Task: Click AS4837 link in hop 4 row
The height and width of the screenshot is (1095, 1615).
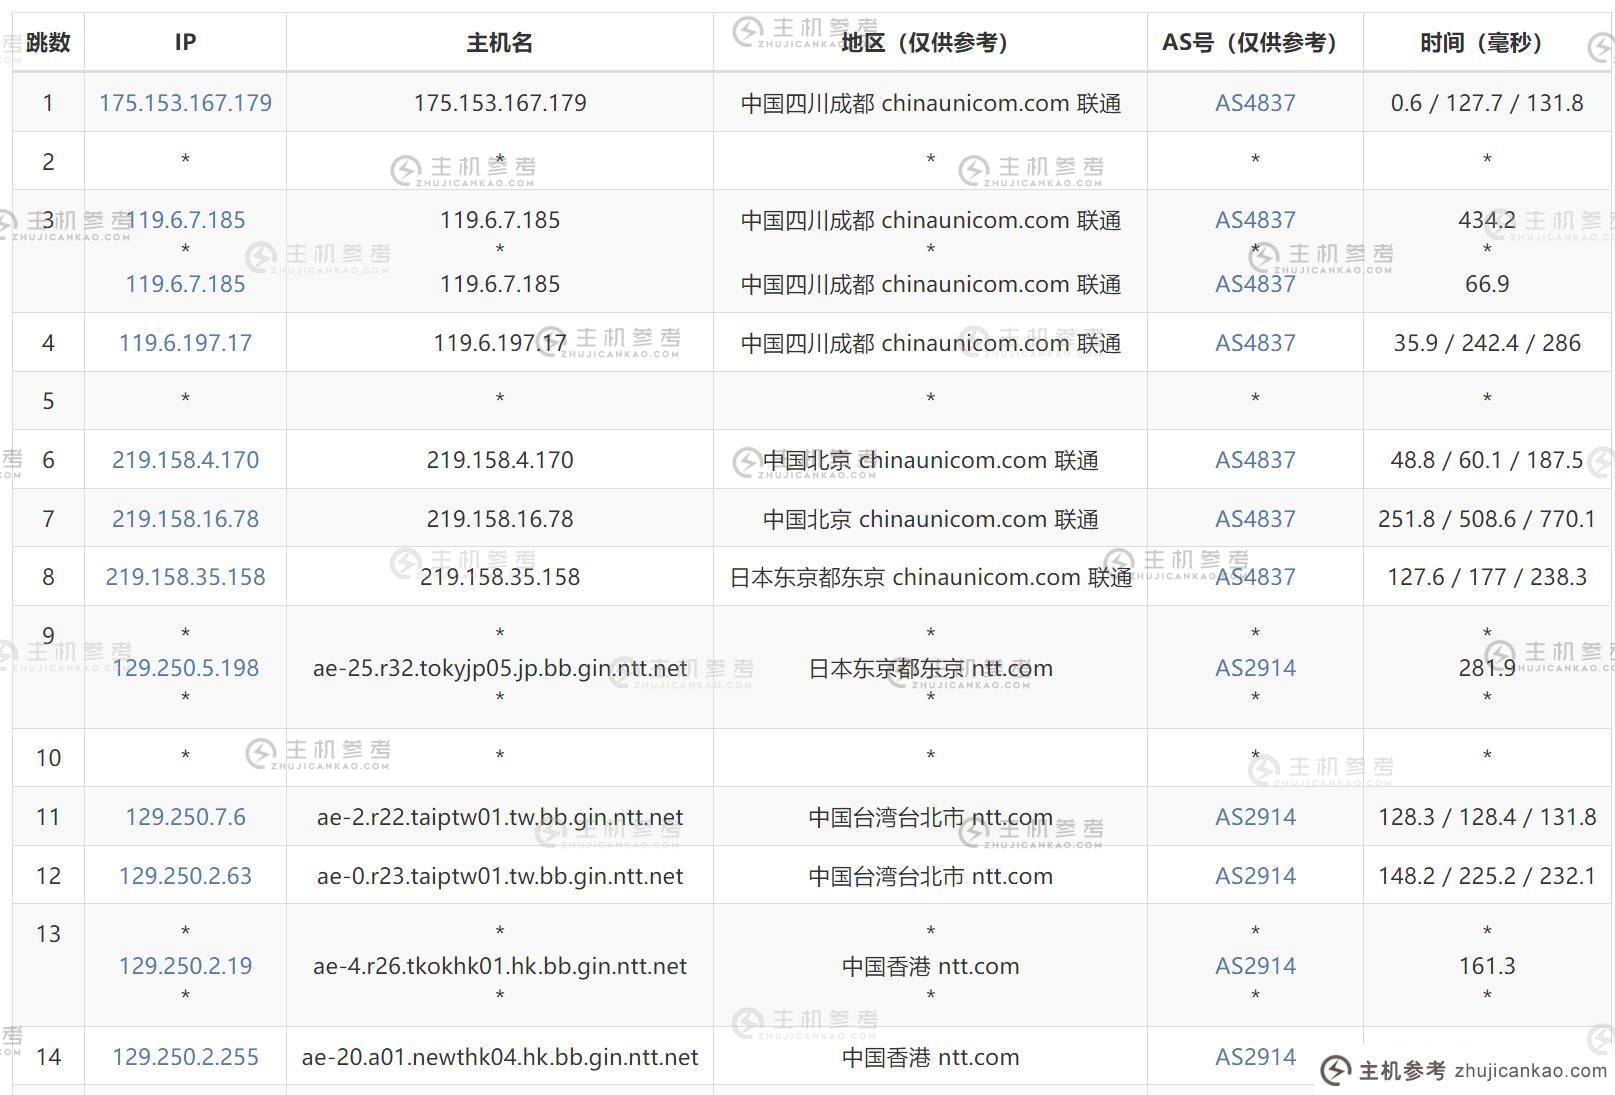Action: [1255, 343]
